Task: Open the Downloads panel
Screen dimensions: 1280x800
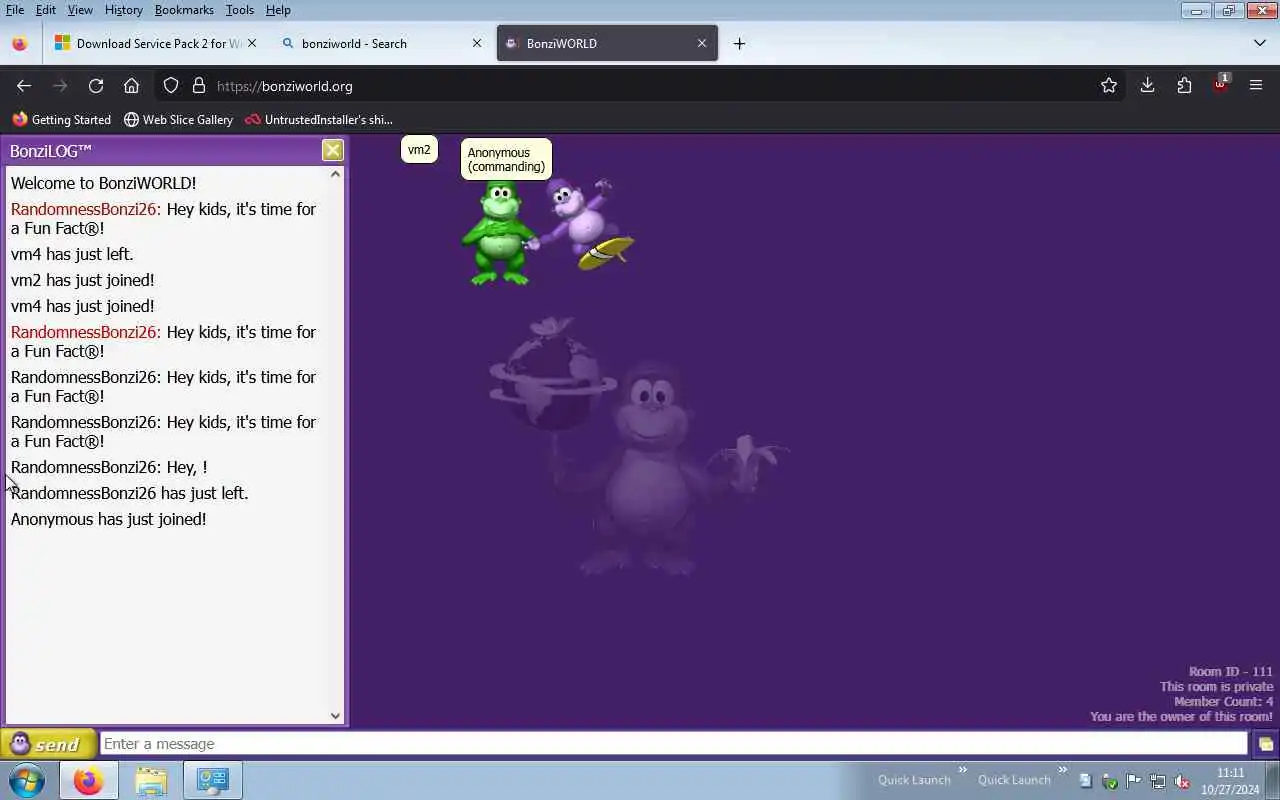Action: point(1147,86)
